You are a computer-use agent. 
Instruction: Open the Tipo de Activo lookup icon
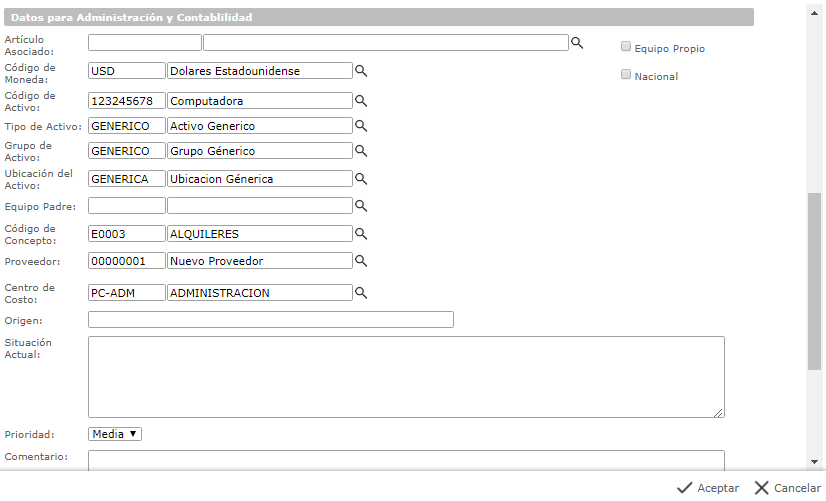362,126
